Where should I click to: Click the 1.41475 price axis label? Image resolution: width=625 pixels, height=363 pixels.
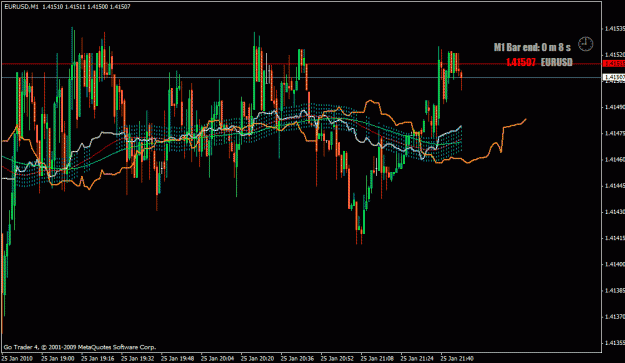(x=615, y=133)
